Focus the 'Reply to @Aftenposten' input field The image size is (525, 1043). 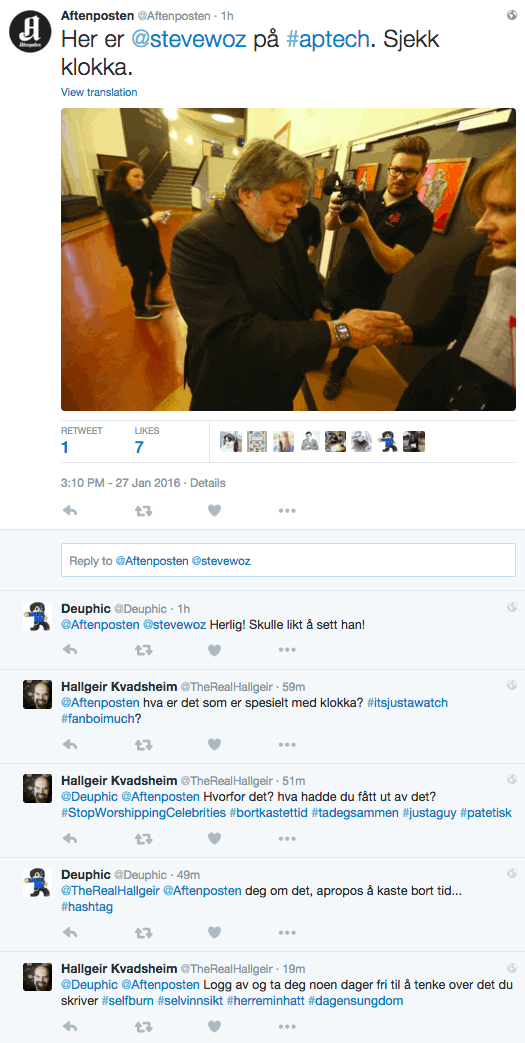coord(288,560)
